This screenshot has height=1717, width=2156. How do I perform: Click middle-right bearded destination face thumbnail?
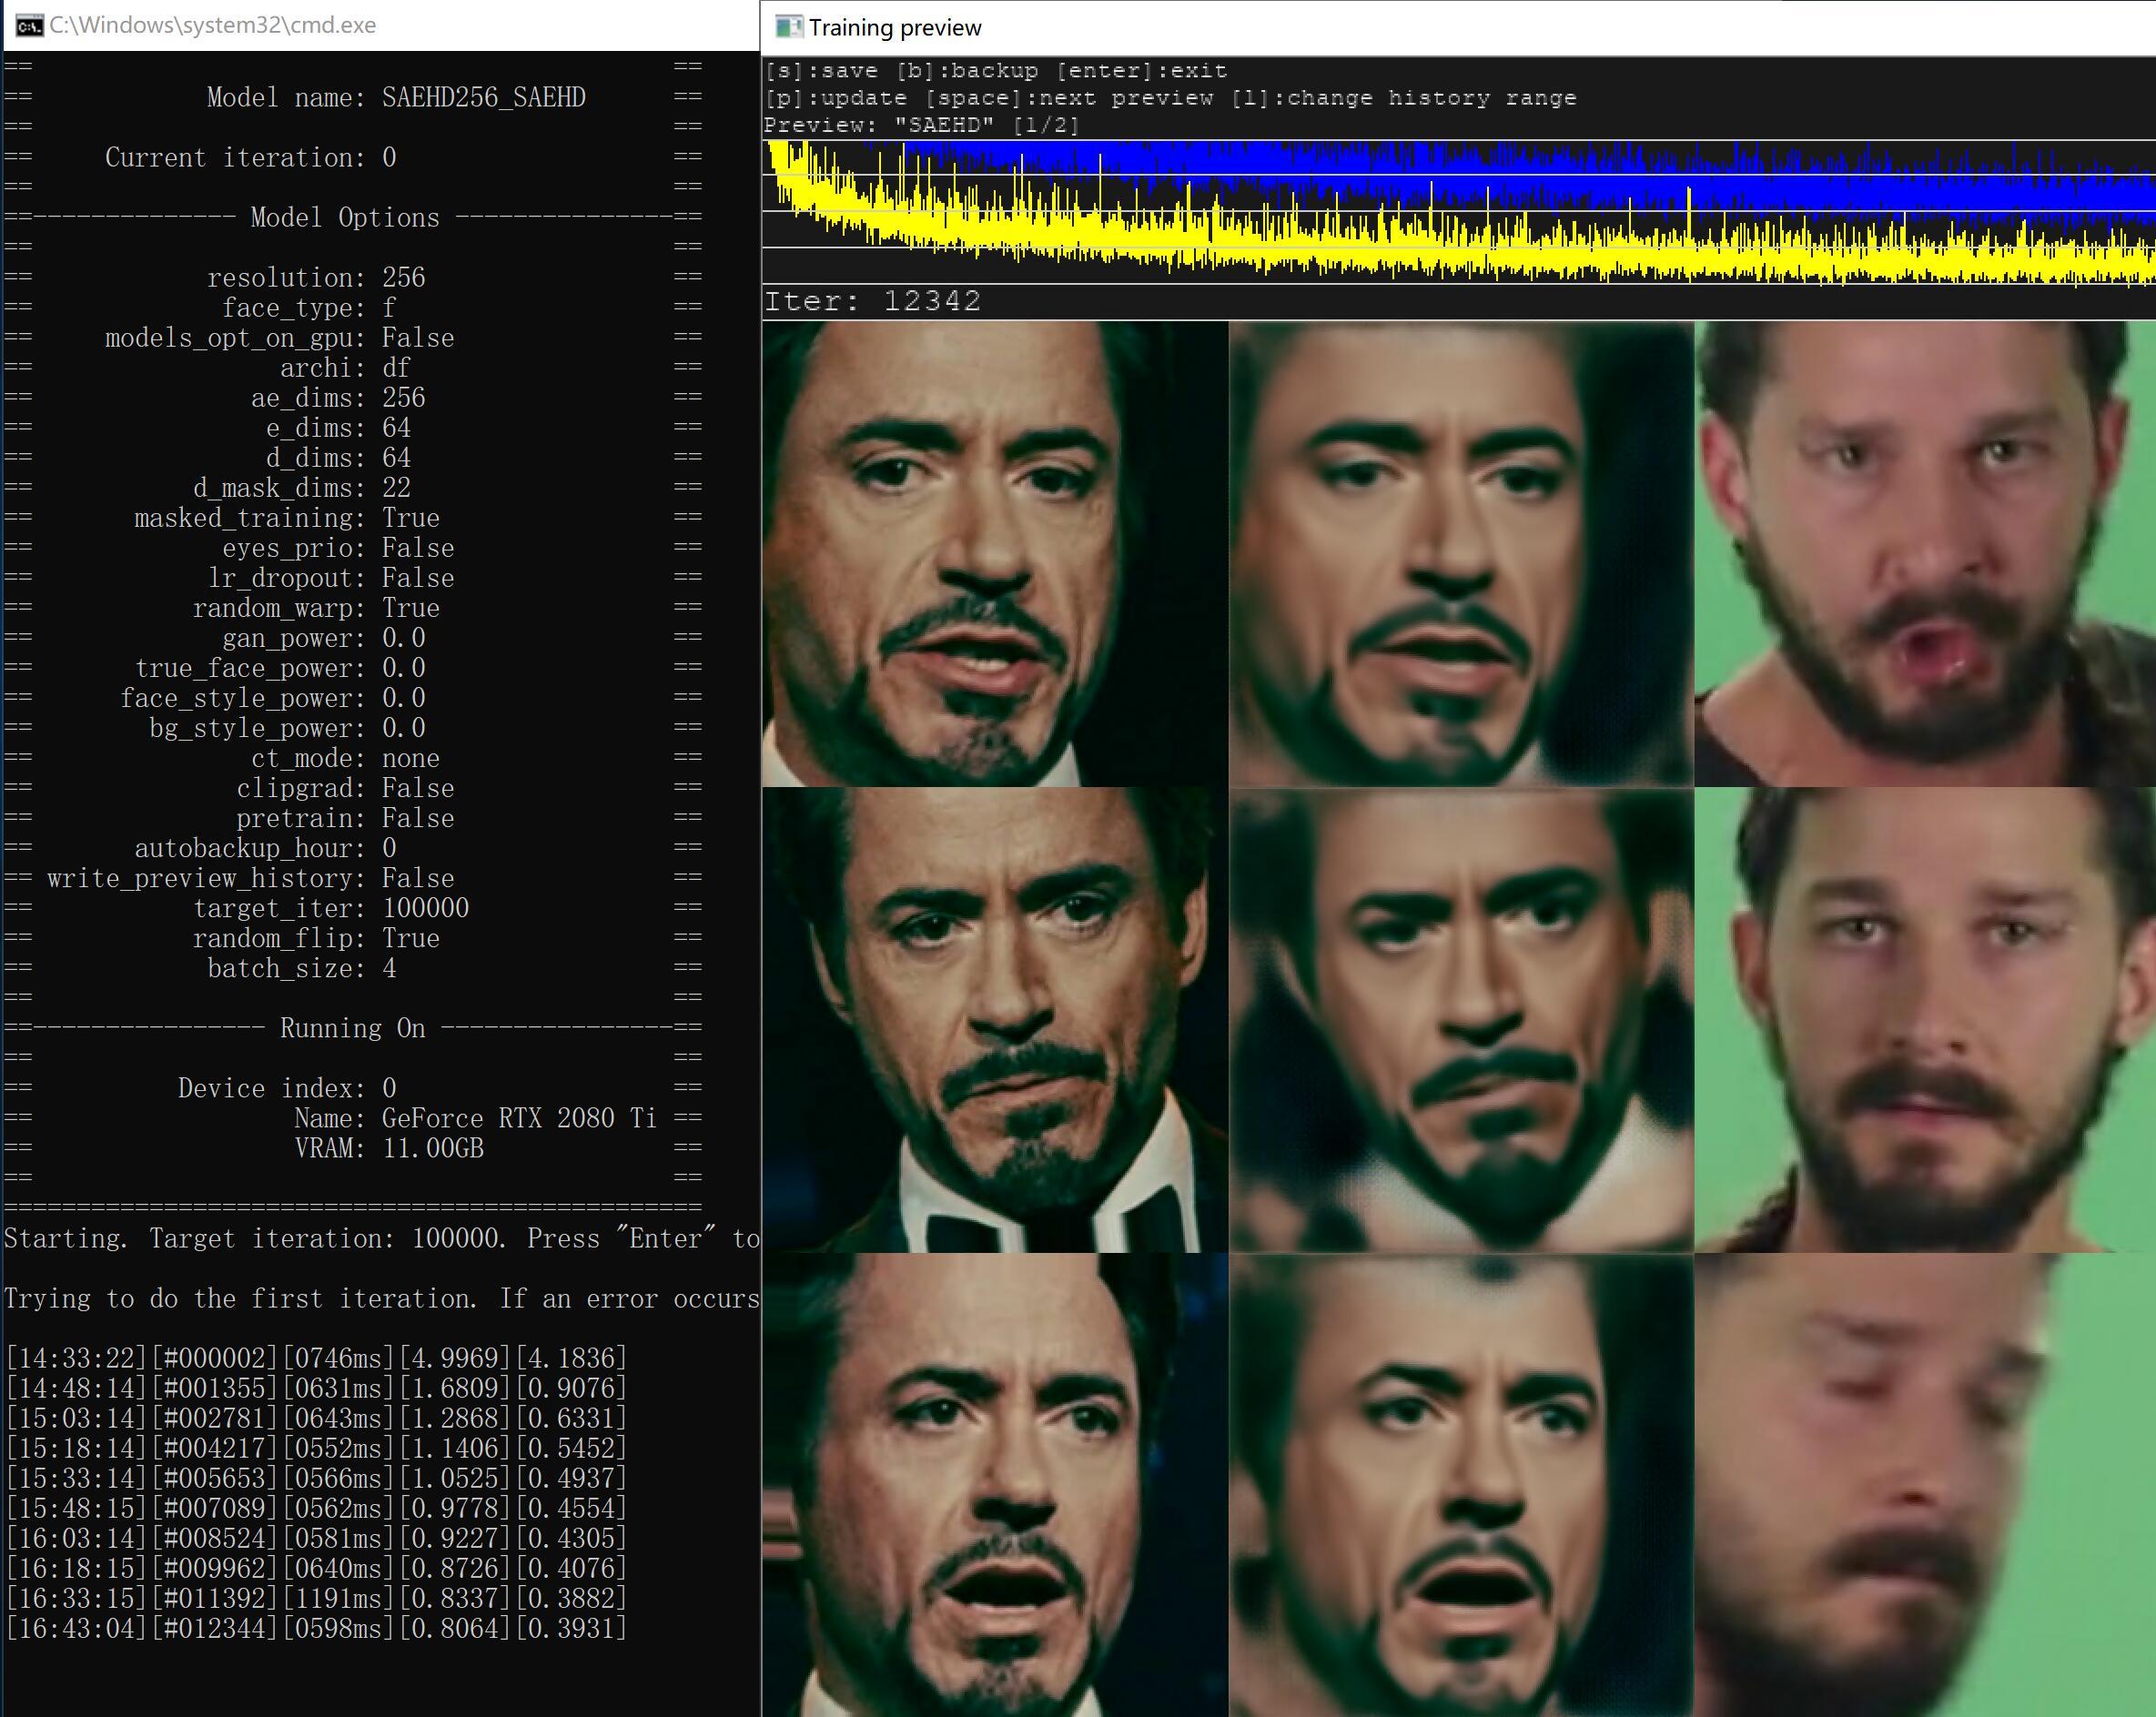pyautogui.click(x=1925, y=1019)
